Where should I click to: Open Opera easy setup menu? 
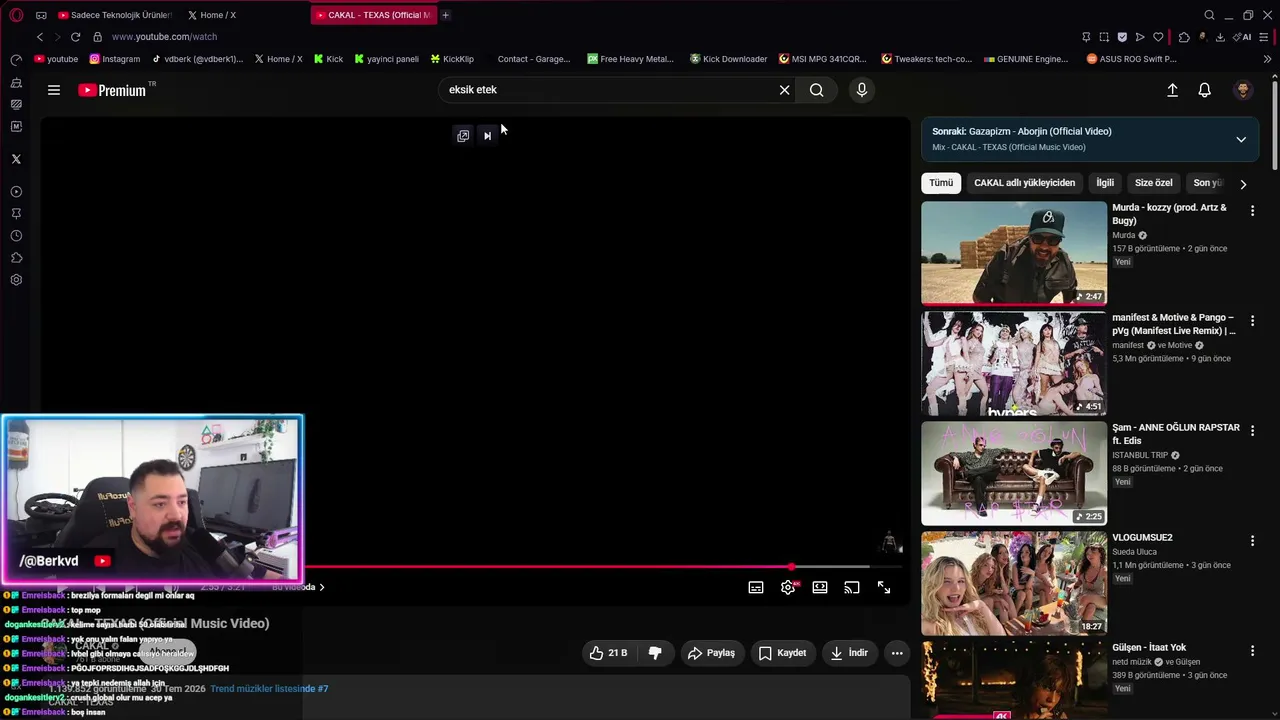1265,37
